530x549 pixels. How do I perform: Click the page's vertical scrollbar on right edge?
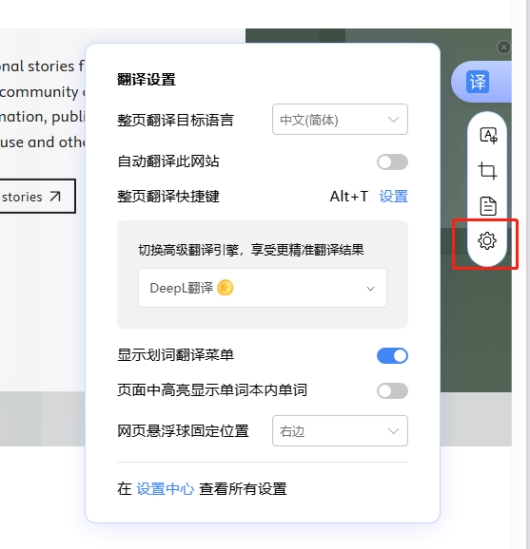pos(528,274)
